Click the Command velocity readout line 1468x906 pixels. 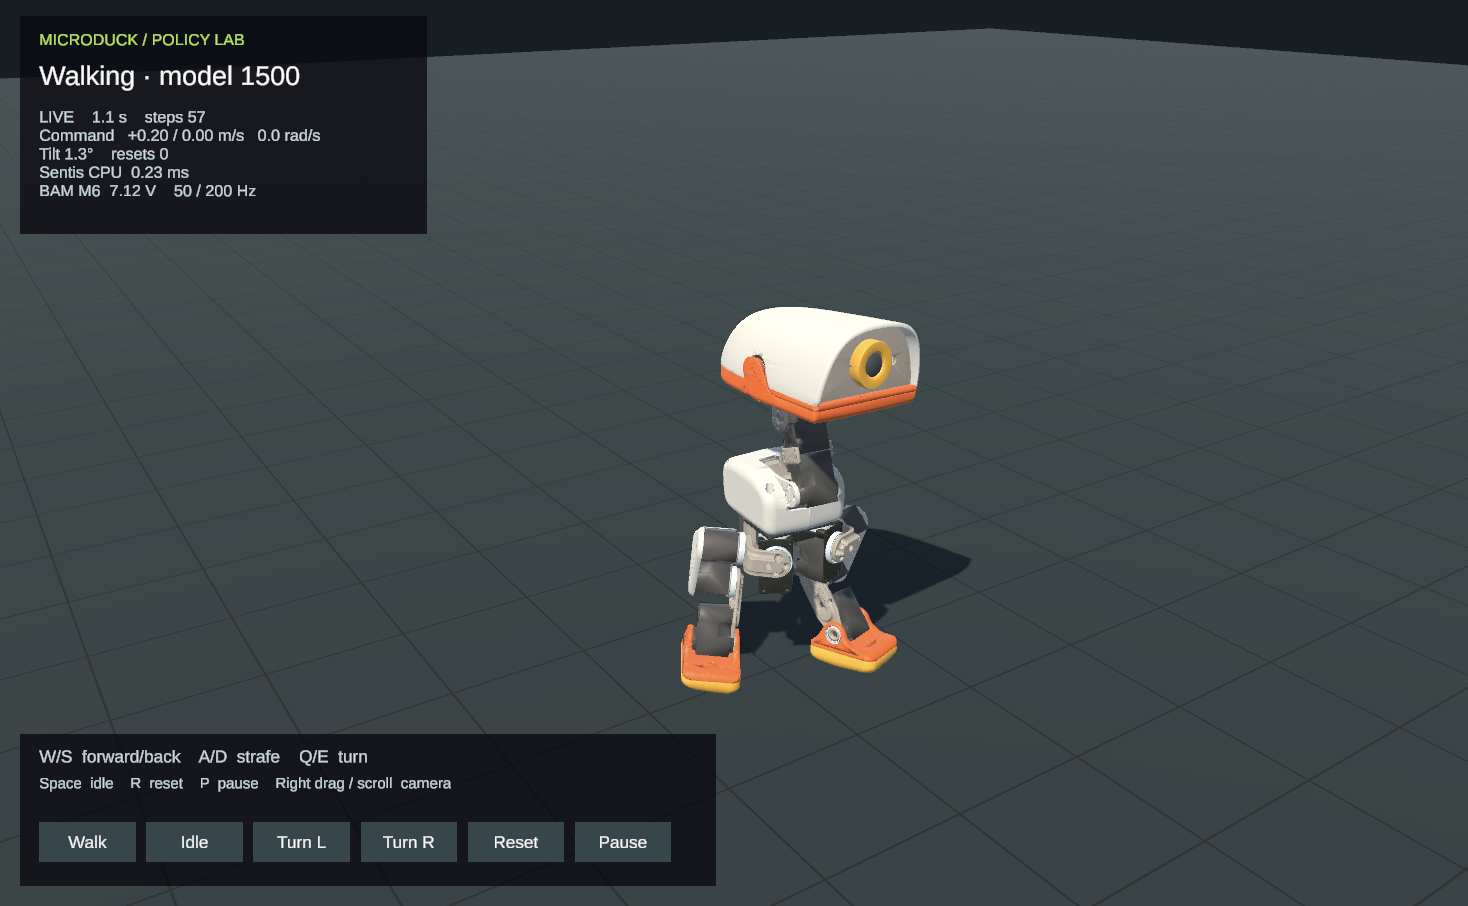pyautogui.click(x=180, y=135)
